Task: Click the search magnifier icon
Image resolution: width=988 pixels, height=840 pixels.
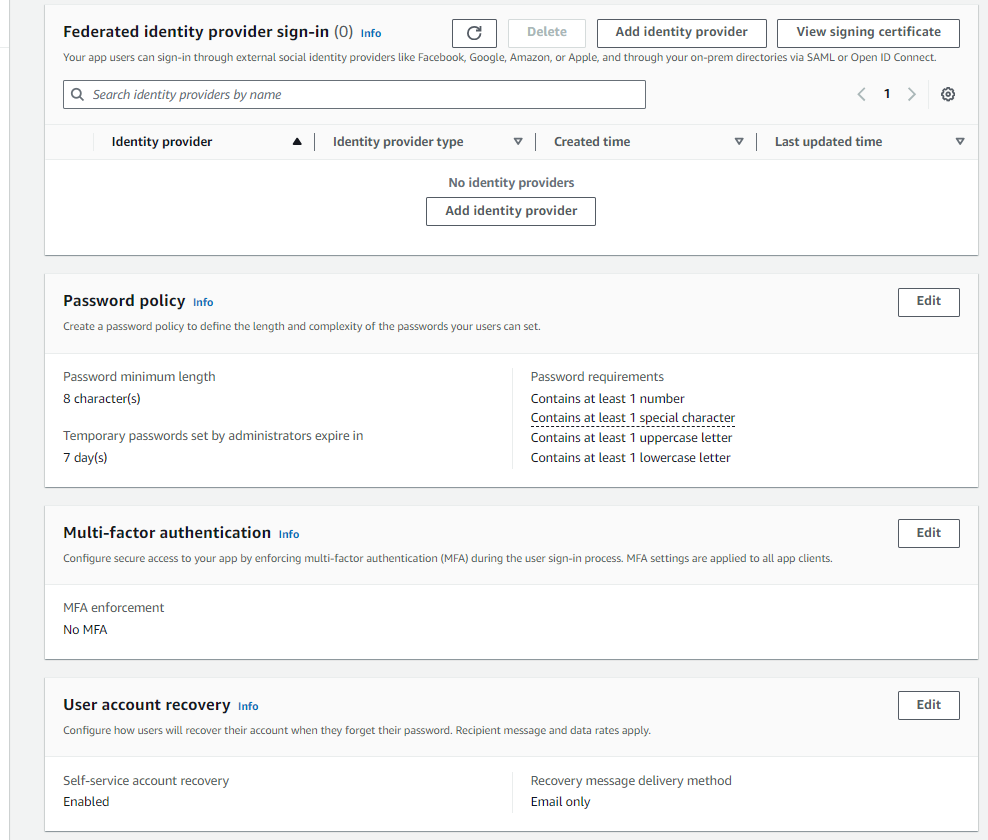Action: (78, 95)
